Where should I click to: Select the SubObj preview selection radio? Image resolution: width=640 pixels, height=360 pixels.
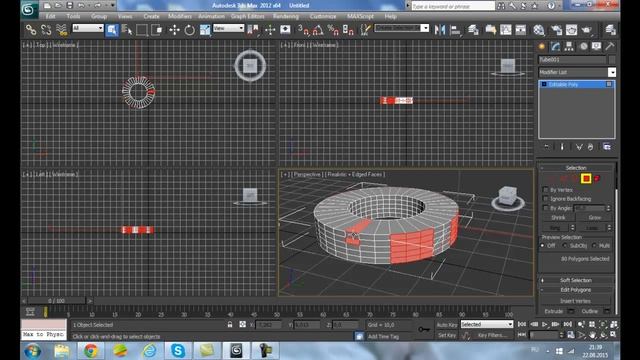(565, 246)
